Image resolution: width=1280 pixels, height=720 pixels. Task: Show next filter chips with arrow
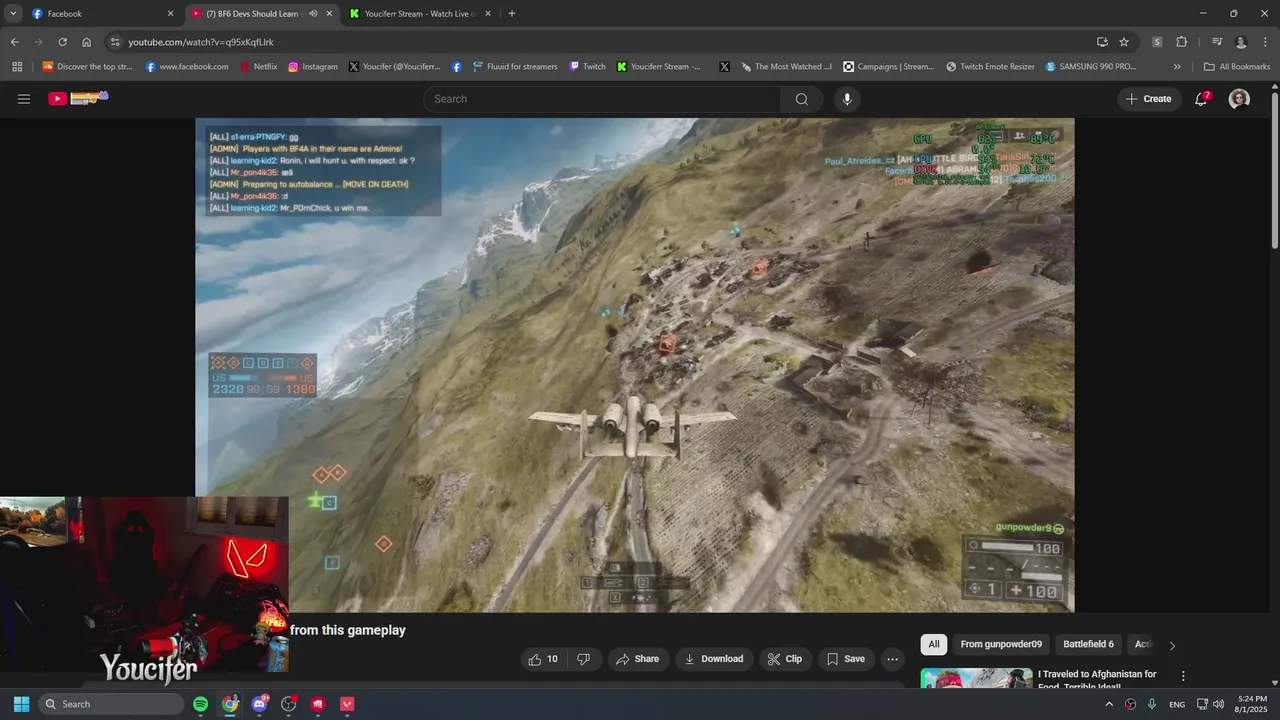1172,645
